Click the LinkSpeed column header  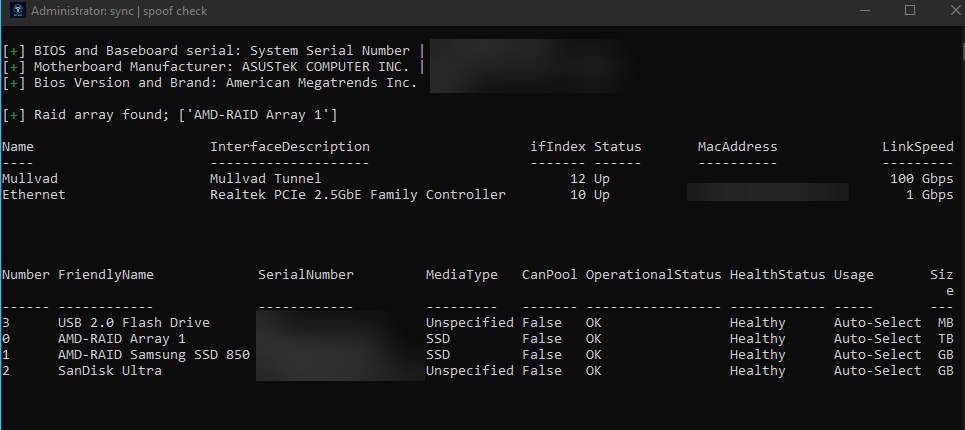[x=918, y=147]
